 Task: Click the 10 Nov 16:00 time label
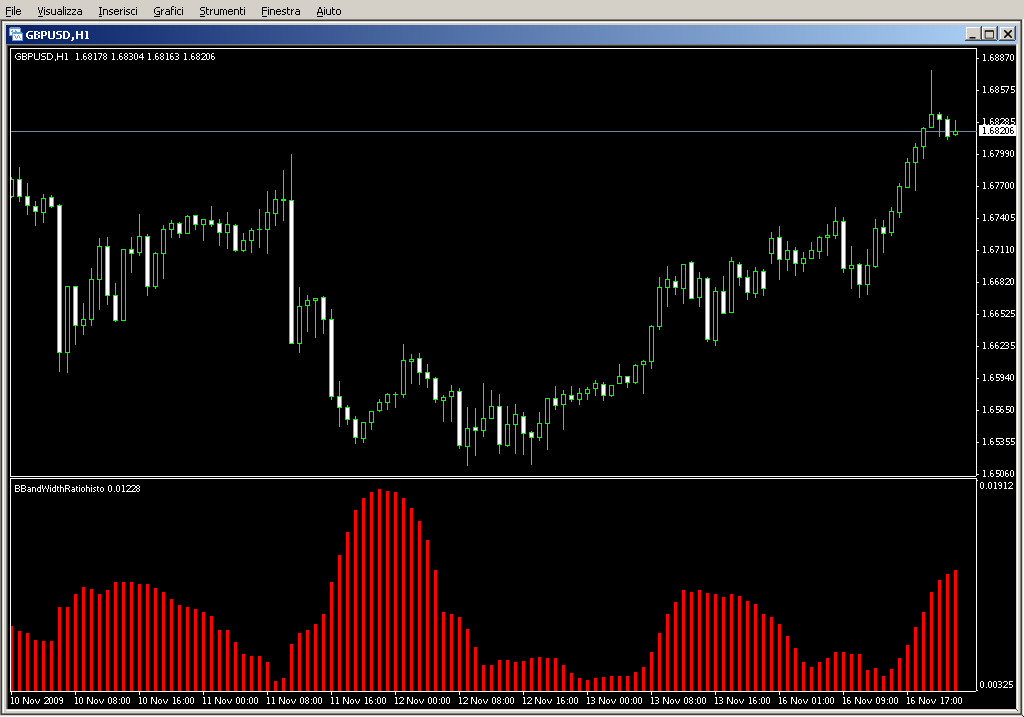point(166,701)
